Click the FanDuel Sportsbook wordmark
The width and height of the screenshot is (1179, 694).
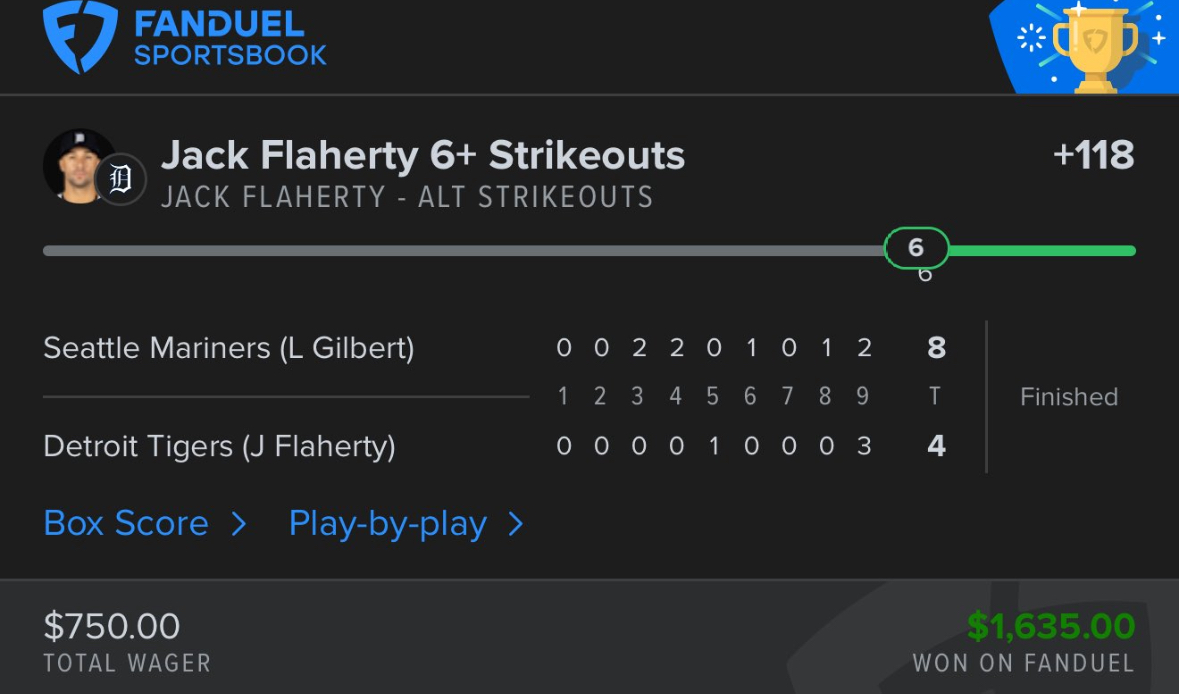pos(230,38)
